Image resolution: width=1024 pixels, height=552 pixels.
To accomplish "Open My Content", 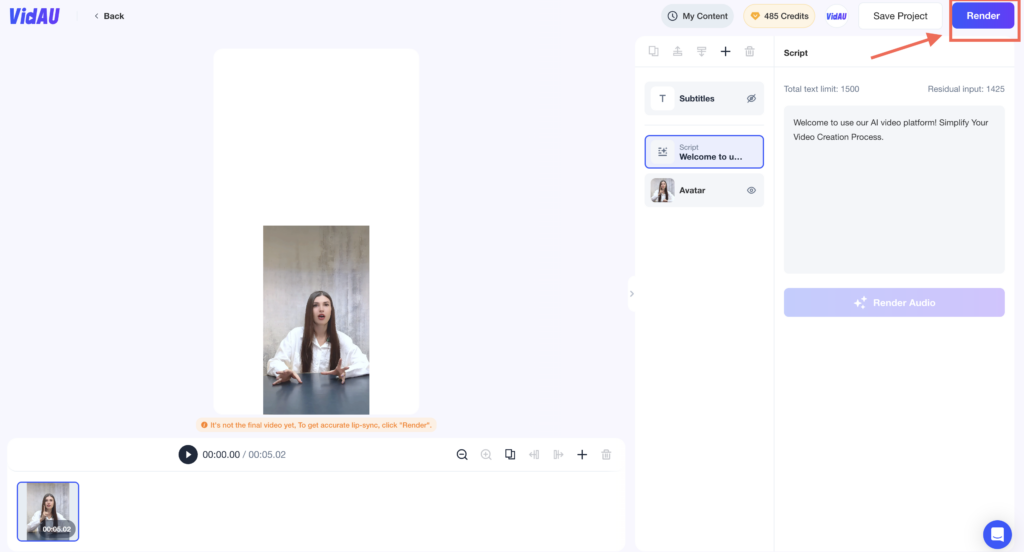I will pyautogui.click(x=697, y=16).
